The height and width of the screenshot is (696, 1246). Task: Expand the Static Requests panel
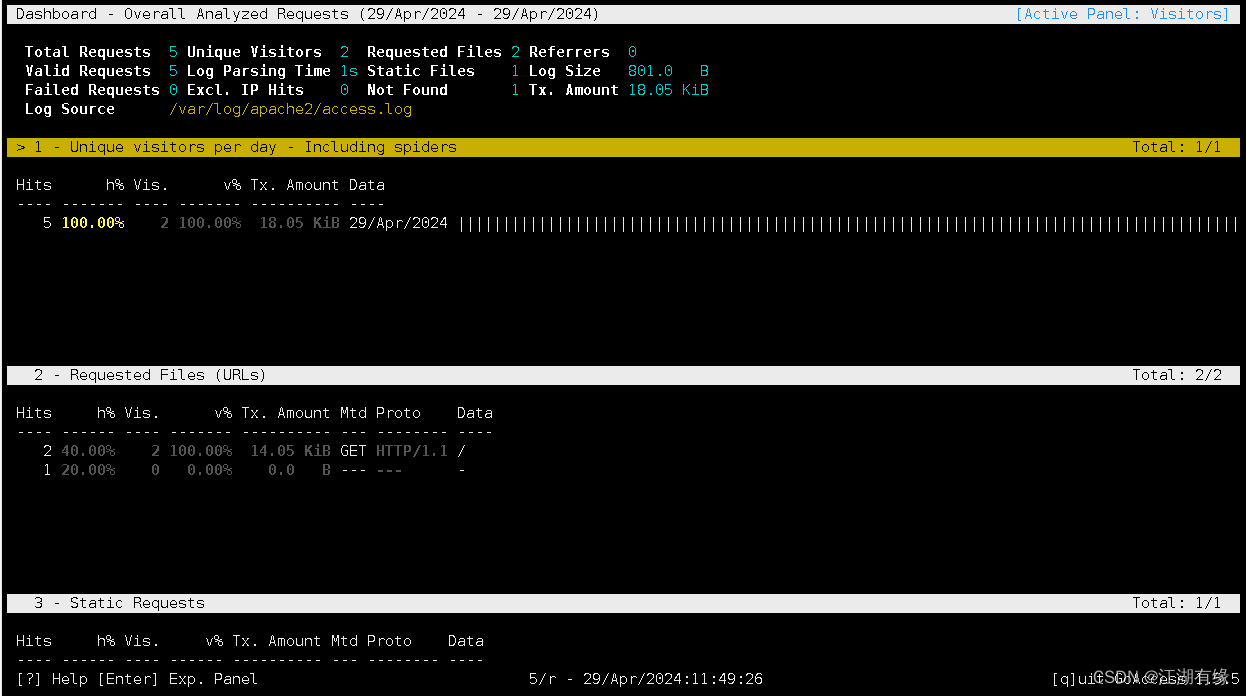pyautogui.click(x=120, y=602)
